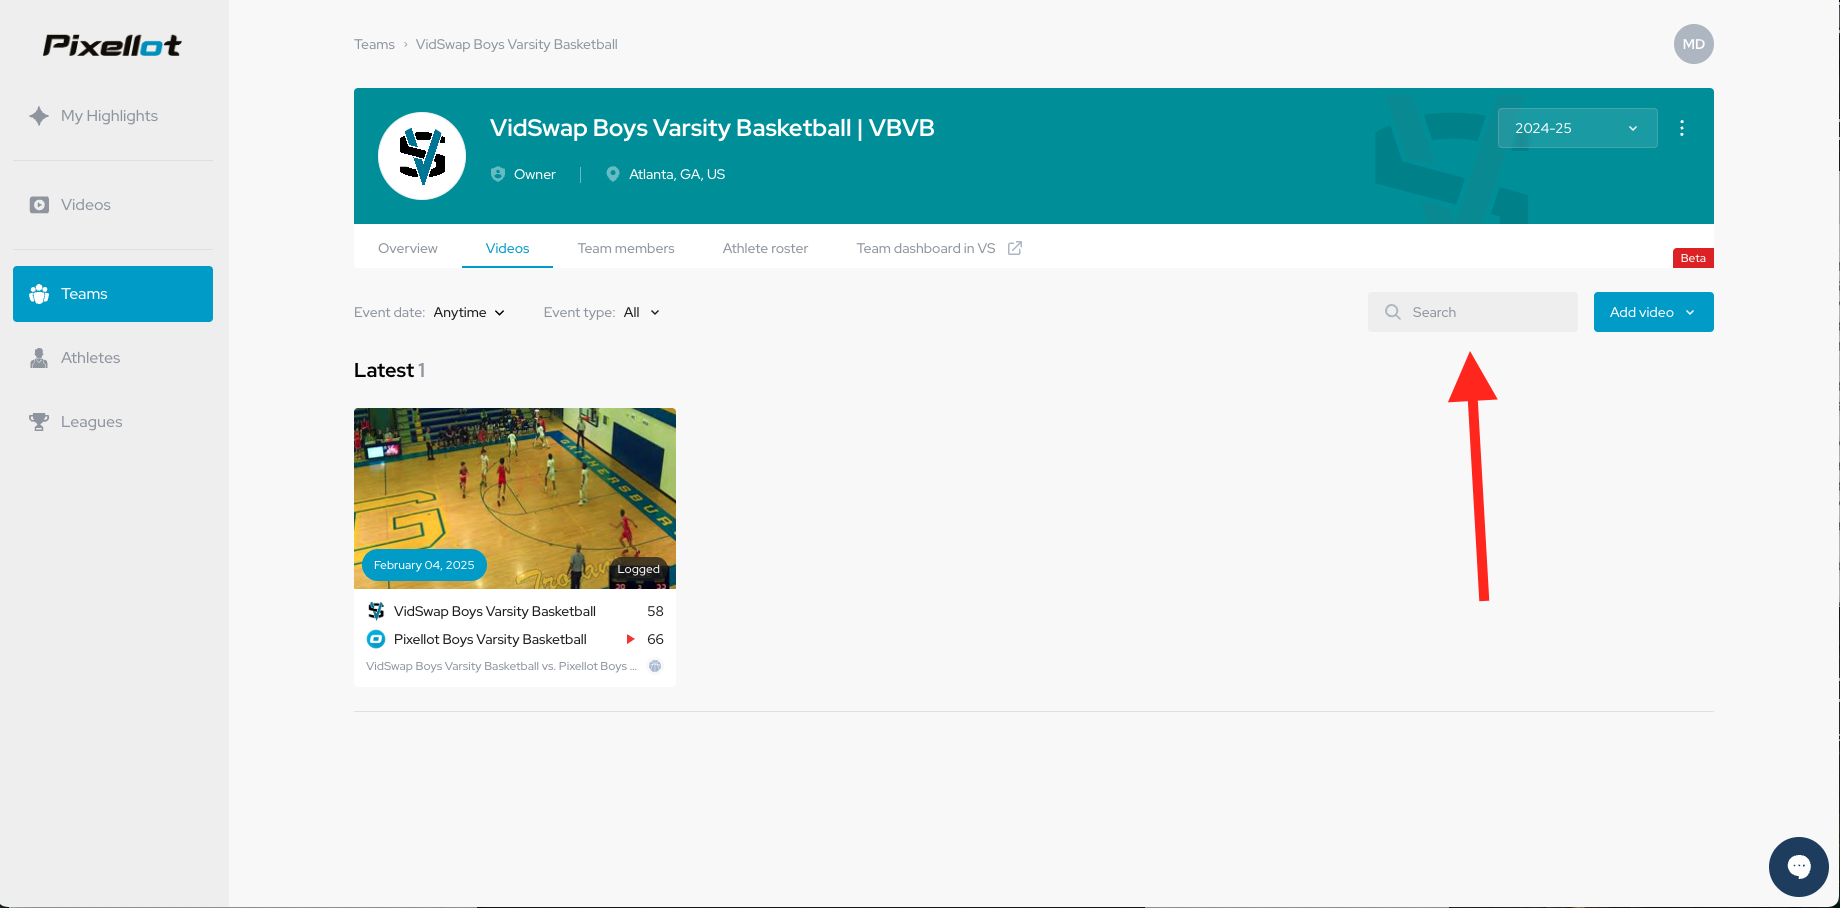Click the VidSwap team logo
Screen dimensions: 1840x908
[x=422, y=156]
